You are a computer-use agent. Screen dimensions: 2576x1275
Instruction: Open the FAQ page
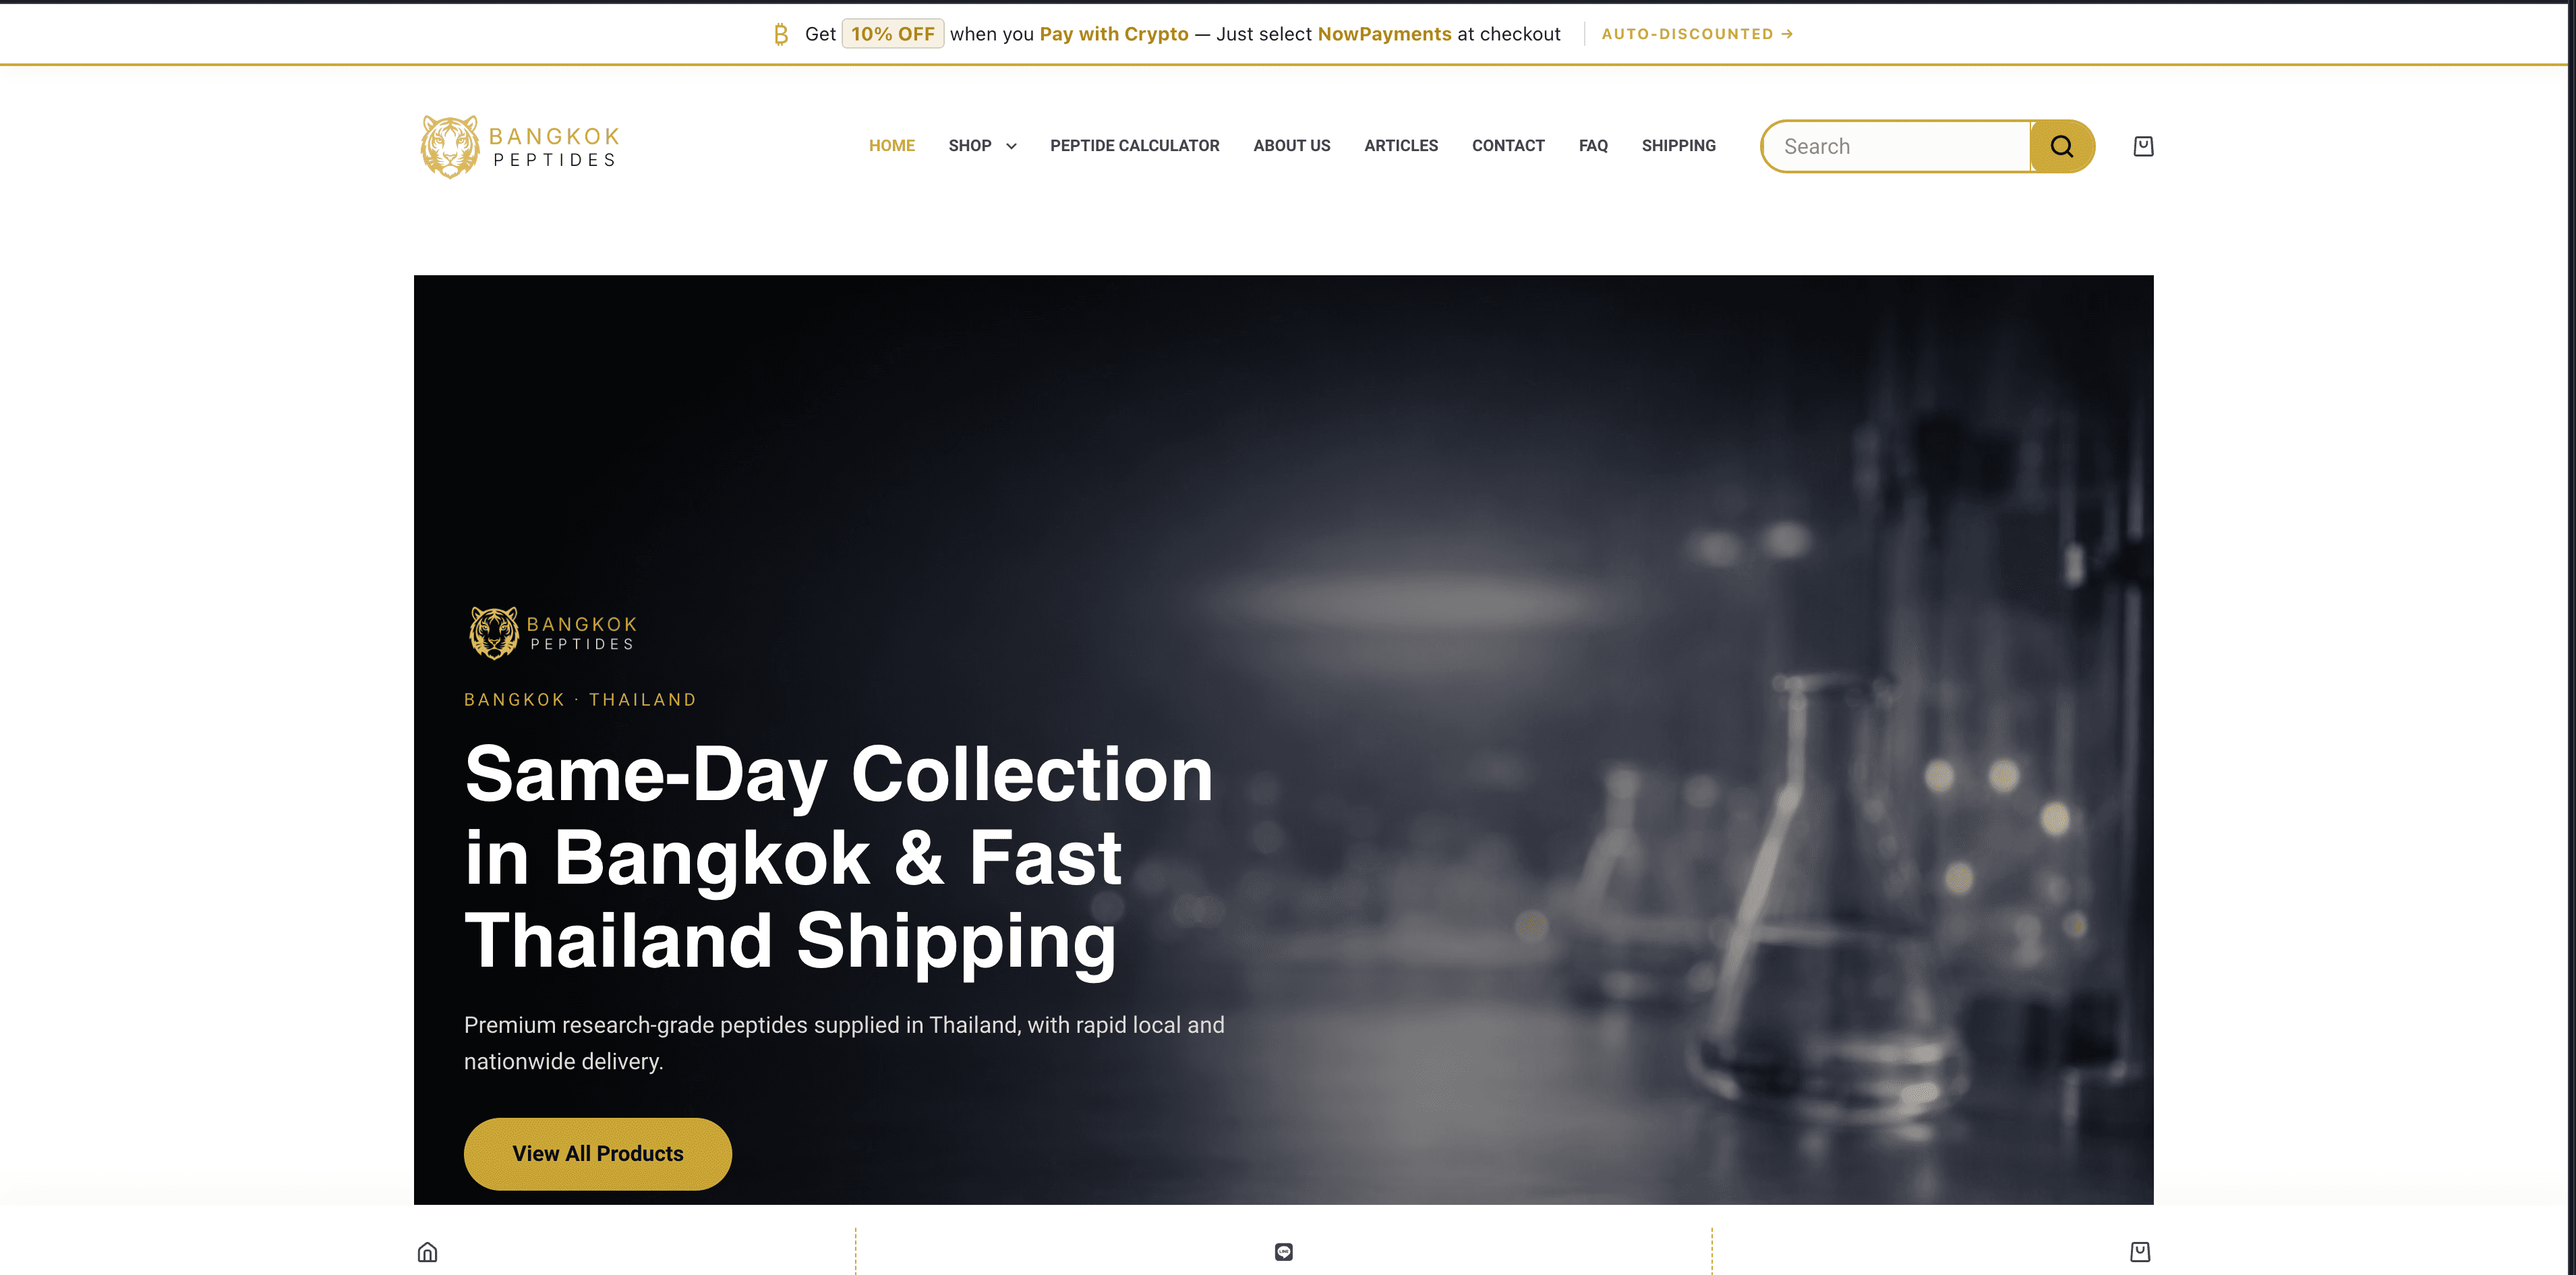coord(1592,146)
